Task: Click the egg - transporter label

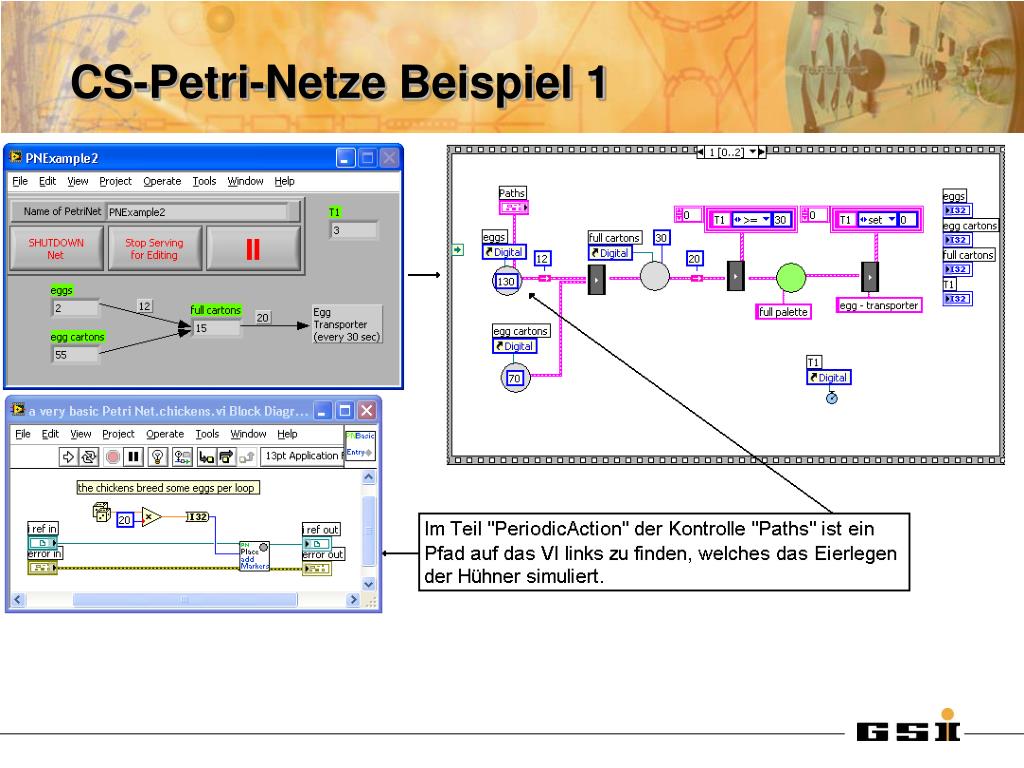Action: click(x=879, y=305)
